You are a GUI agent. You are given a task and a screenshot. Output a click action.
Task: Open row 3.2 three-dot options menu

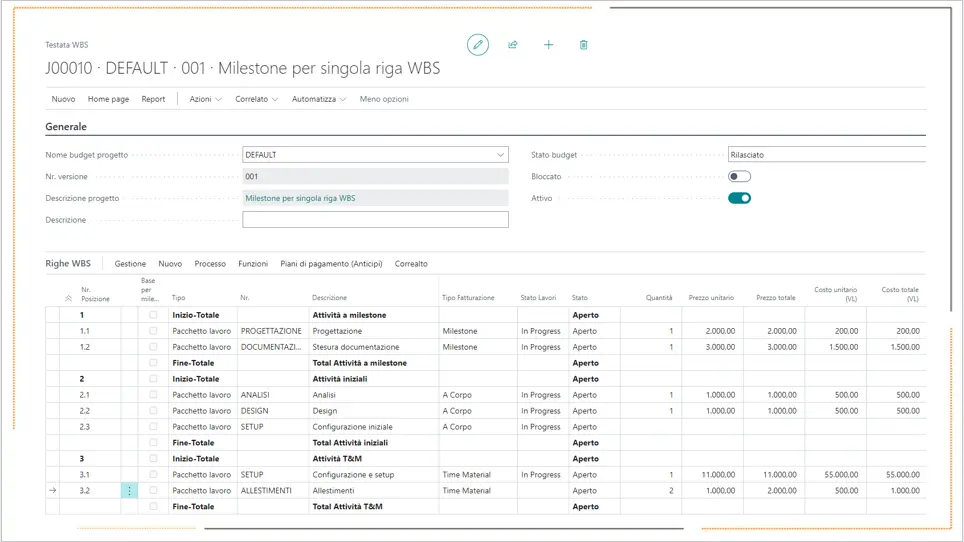129,490
